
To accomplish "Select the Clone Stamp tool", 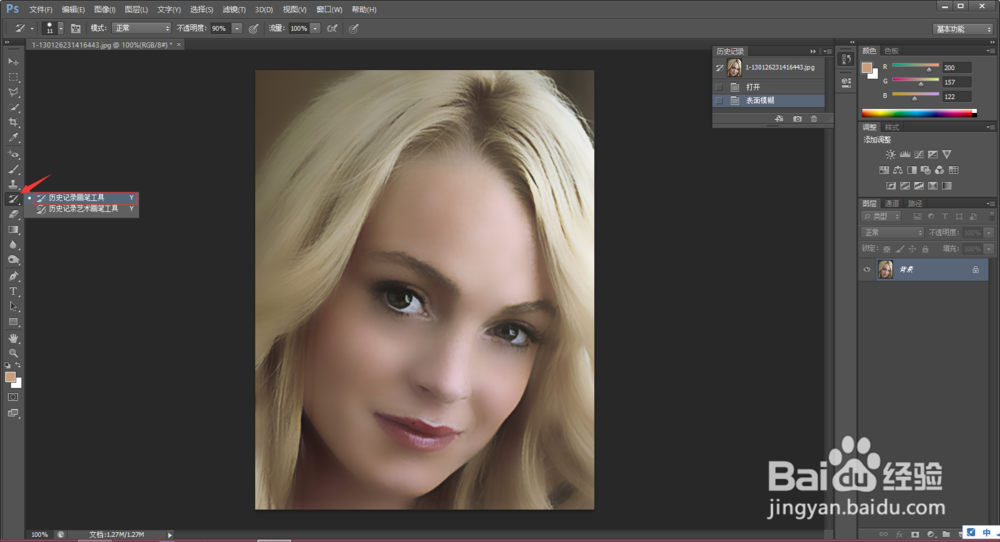I will pyautogui.click(x=13, y=184).
